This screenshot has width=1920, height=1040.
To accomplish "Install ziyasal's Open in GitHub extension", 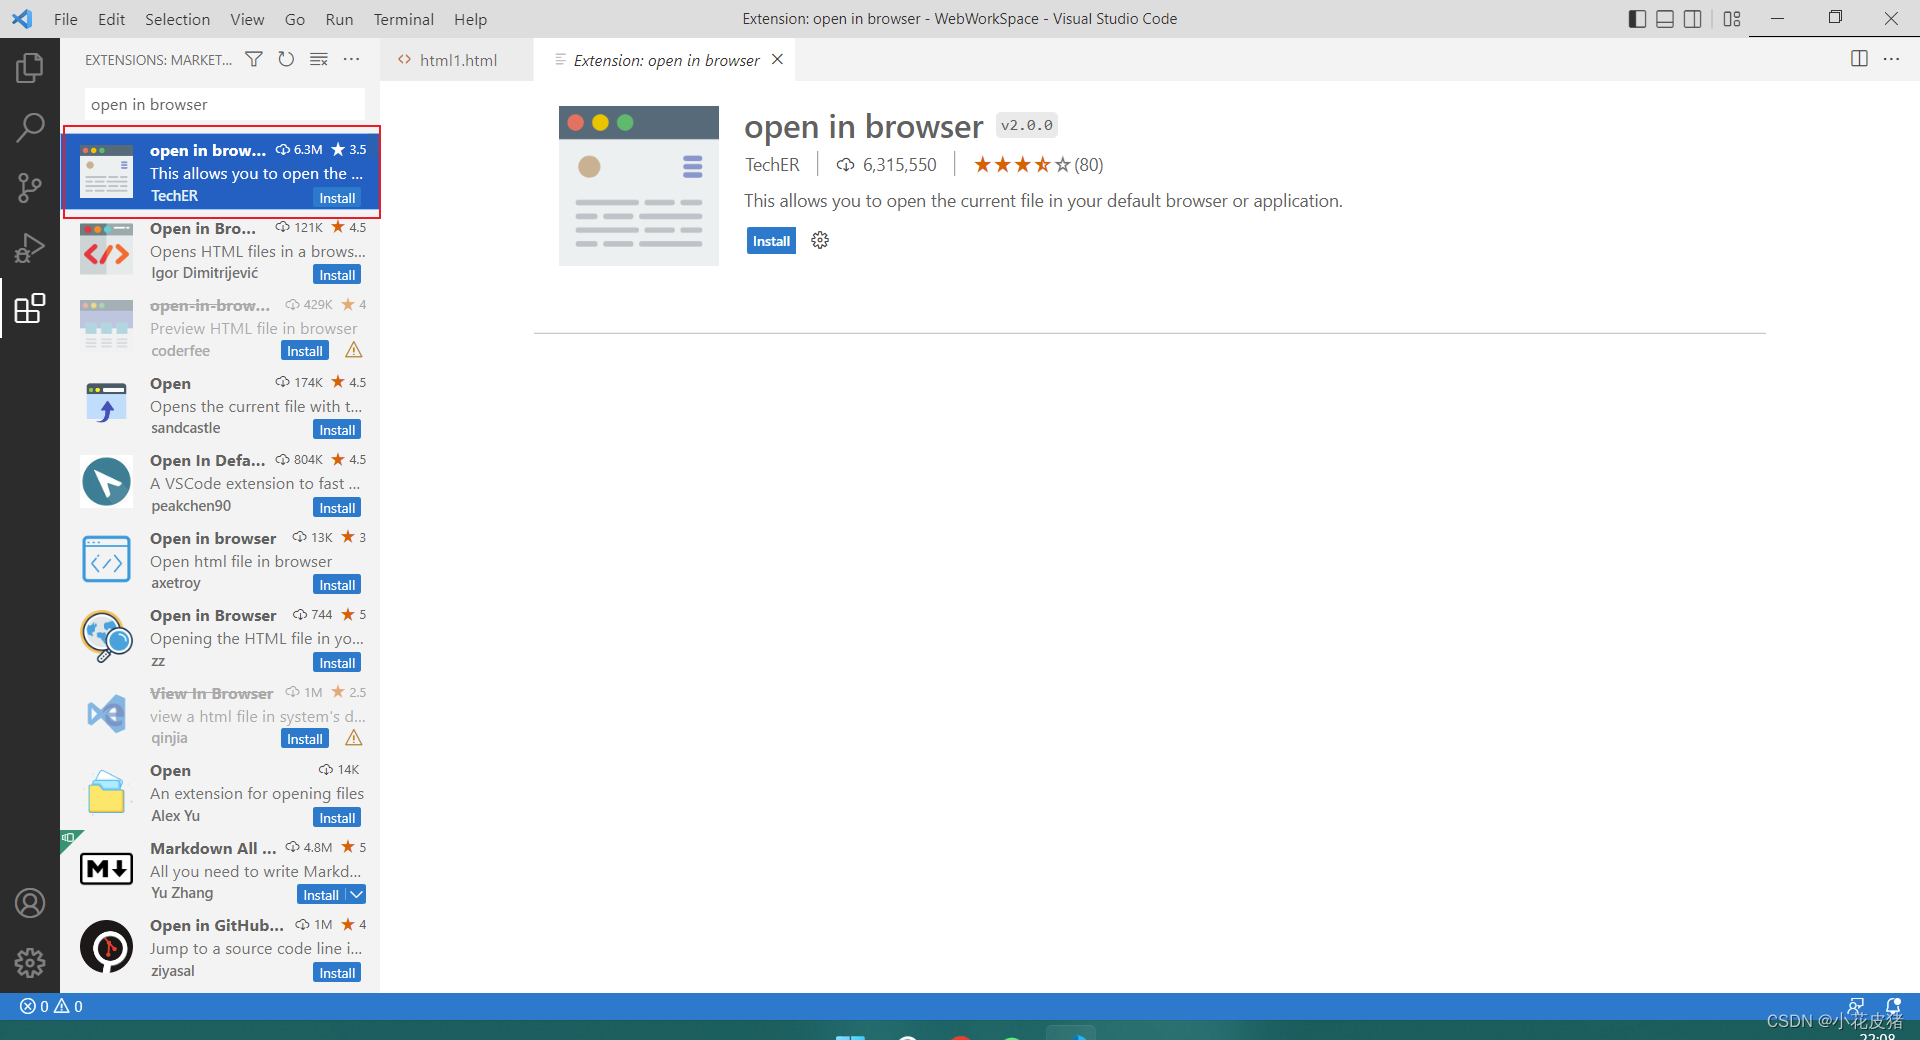I will tap(337, 973).
